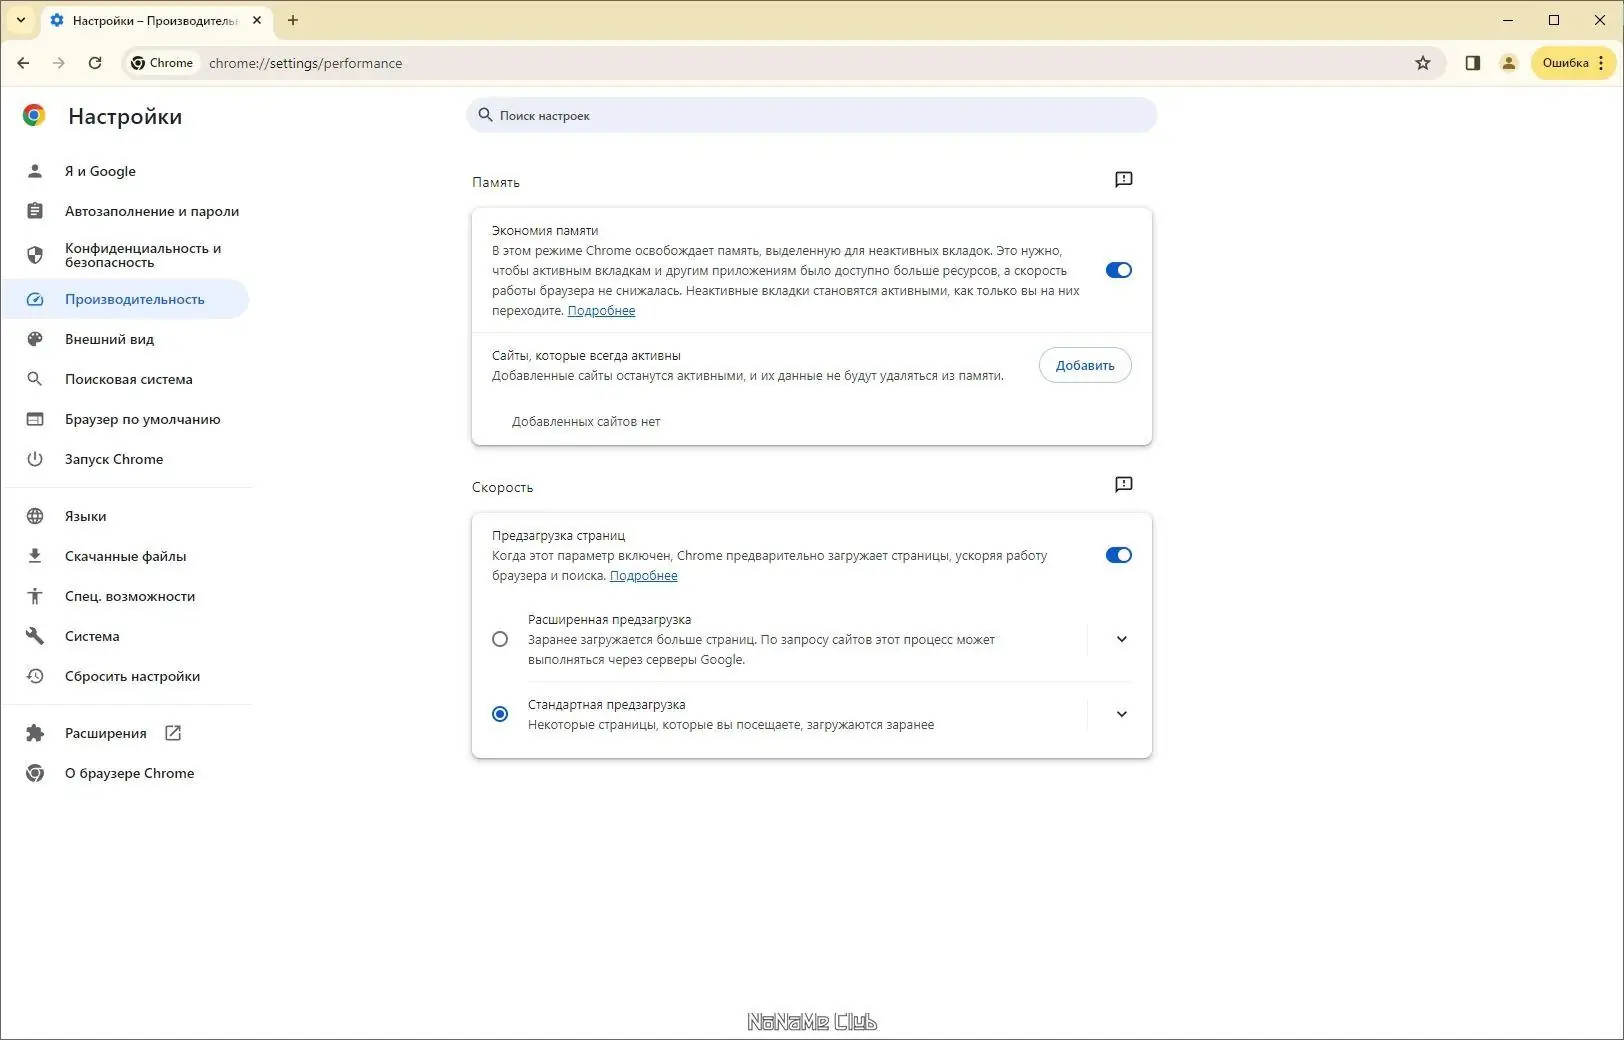1624x1040 pixels.
Task: Click the Сайты, которые всегда активны heading
Action: click(x=586, y=356)
